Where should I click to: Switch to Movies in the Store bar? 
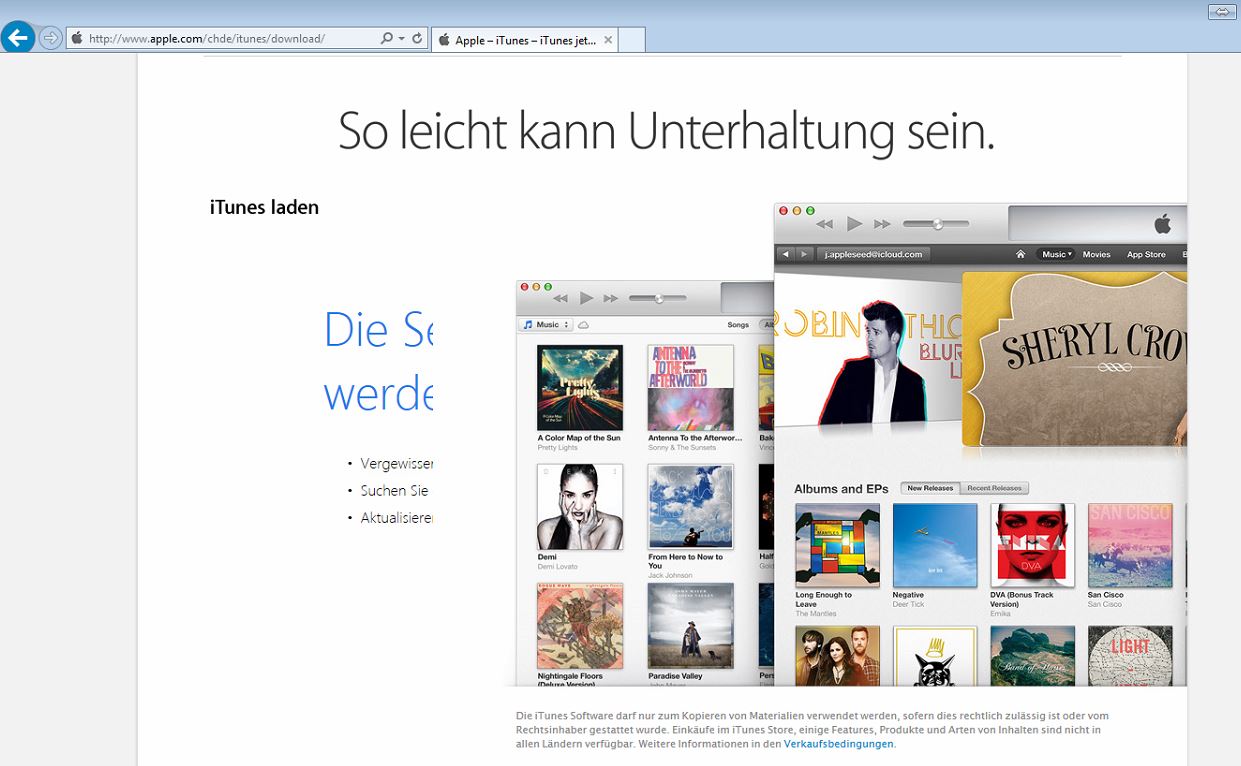click(x=1096, y=254)
